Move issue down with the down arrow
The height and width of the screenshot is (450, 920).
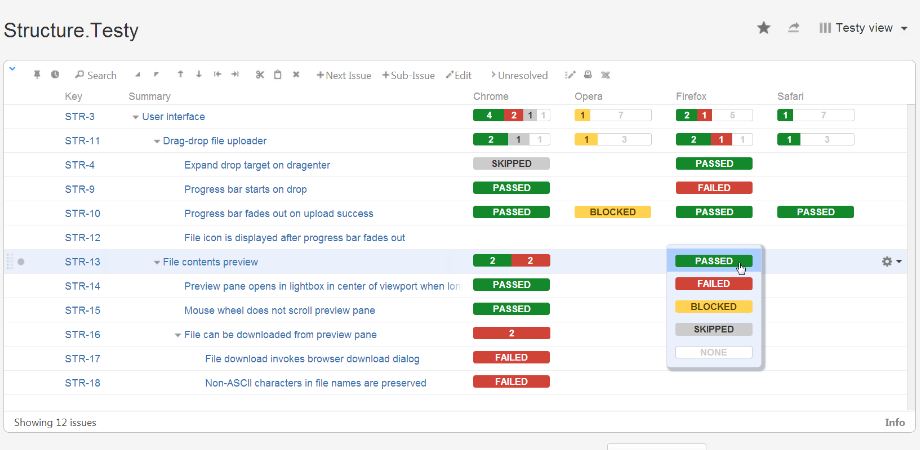[x=199, y=75]
